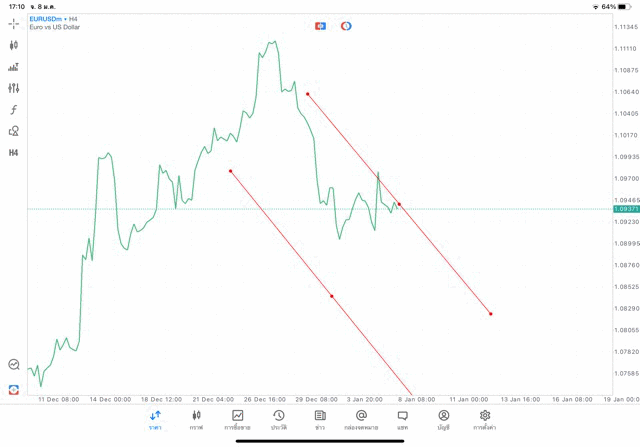Screen dimensions: 640x447
Task: Click the current price label 1.09371
Action: (626, 209)
